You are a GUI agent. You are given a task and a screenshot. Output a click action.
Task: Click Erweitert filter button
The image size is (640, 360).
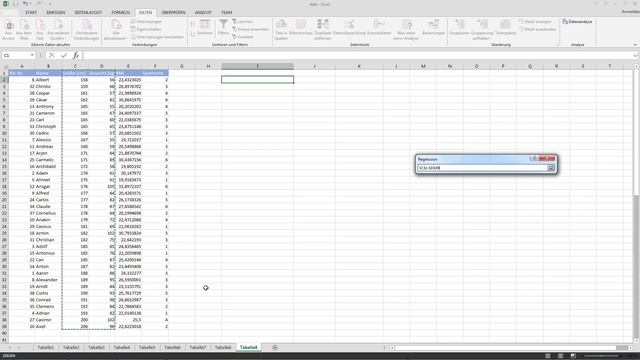(x=243, y=37)
